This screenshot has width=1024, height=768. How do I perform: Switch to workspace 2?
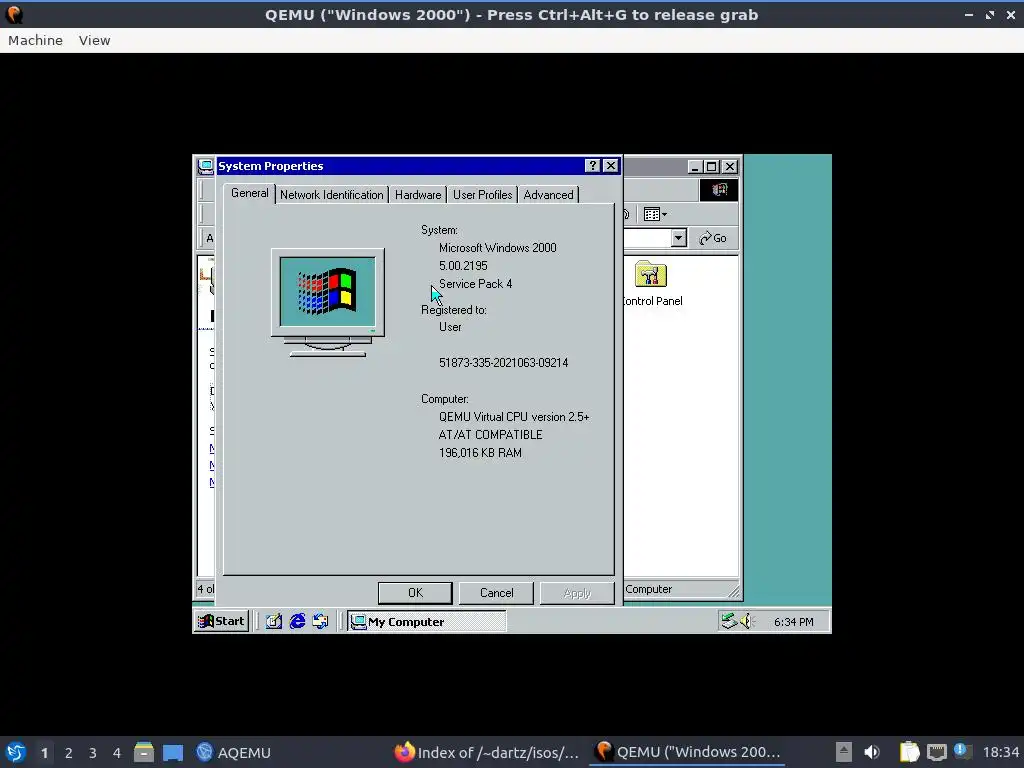coord(69,753)
